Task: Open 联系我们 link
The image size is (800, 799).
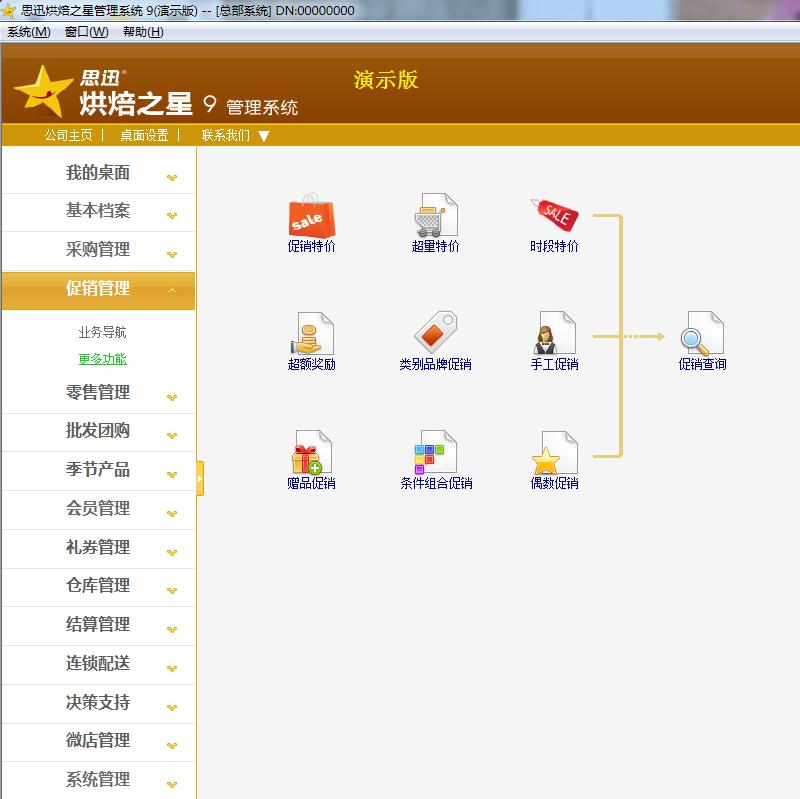Action: tap(226, 135)
